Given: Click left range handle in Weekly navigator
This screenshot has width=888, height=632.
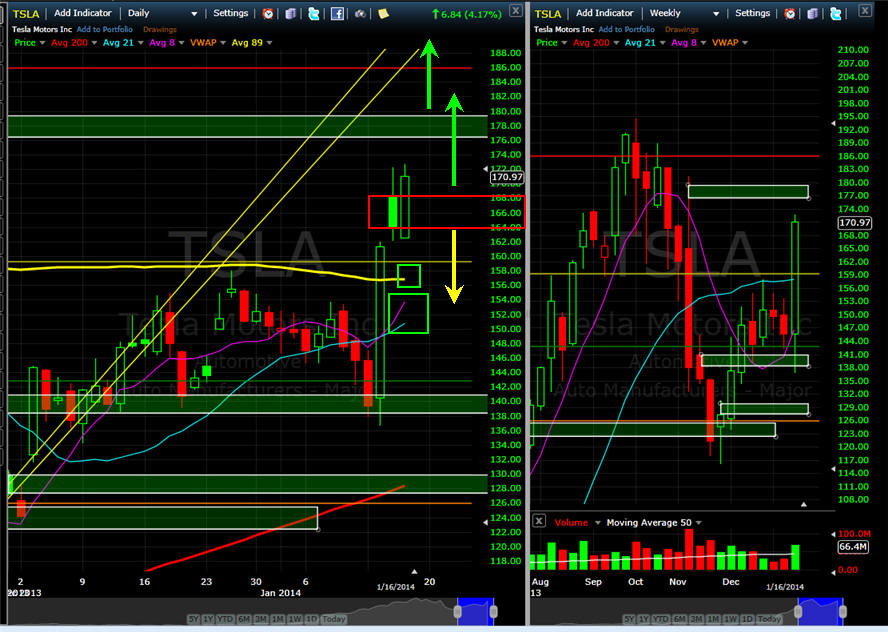Looking at the screenshot, I should (x=799, y=612).
